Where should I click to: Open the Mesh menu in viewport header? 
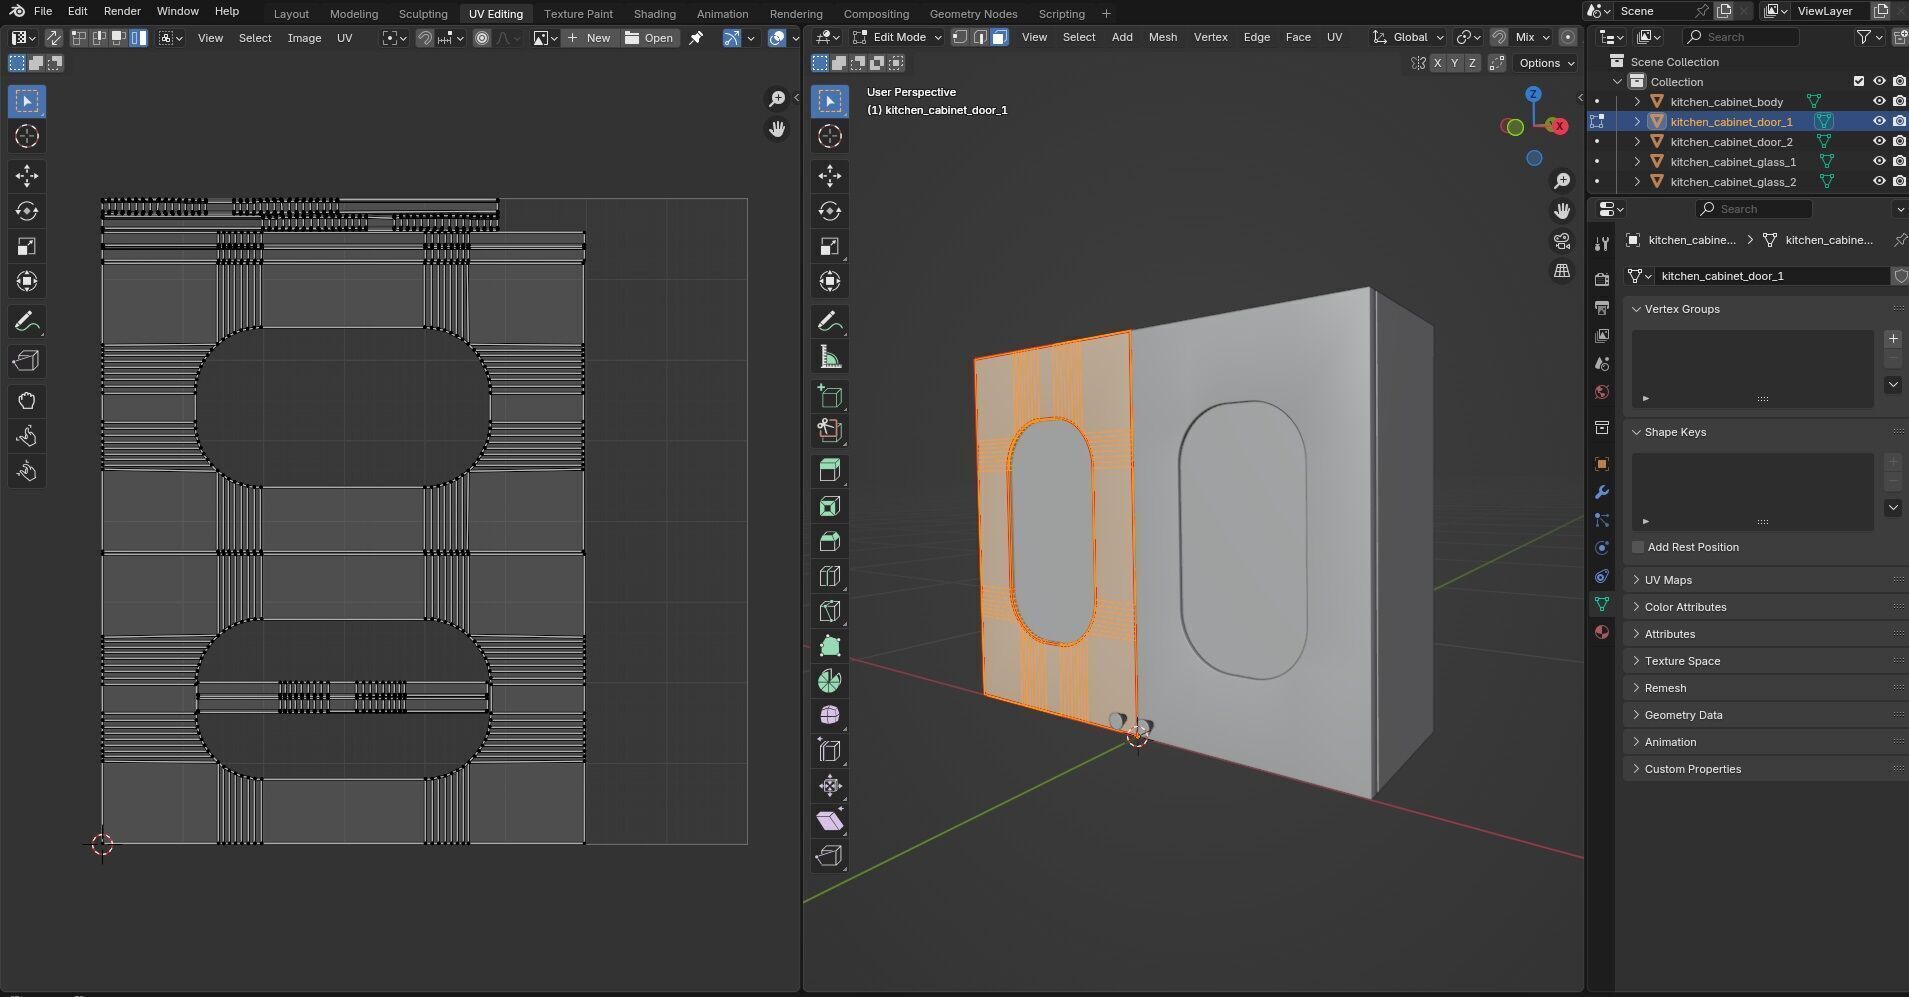point(1162,37)
